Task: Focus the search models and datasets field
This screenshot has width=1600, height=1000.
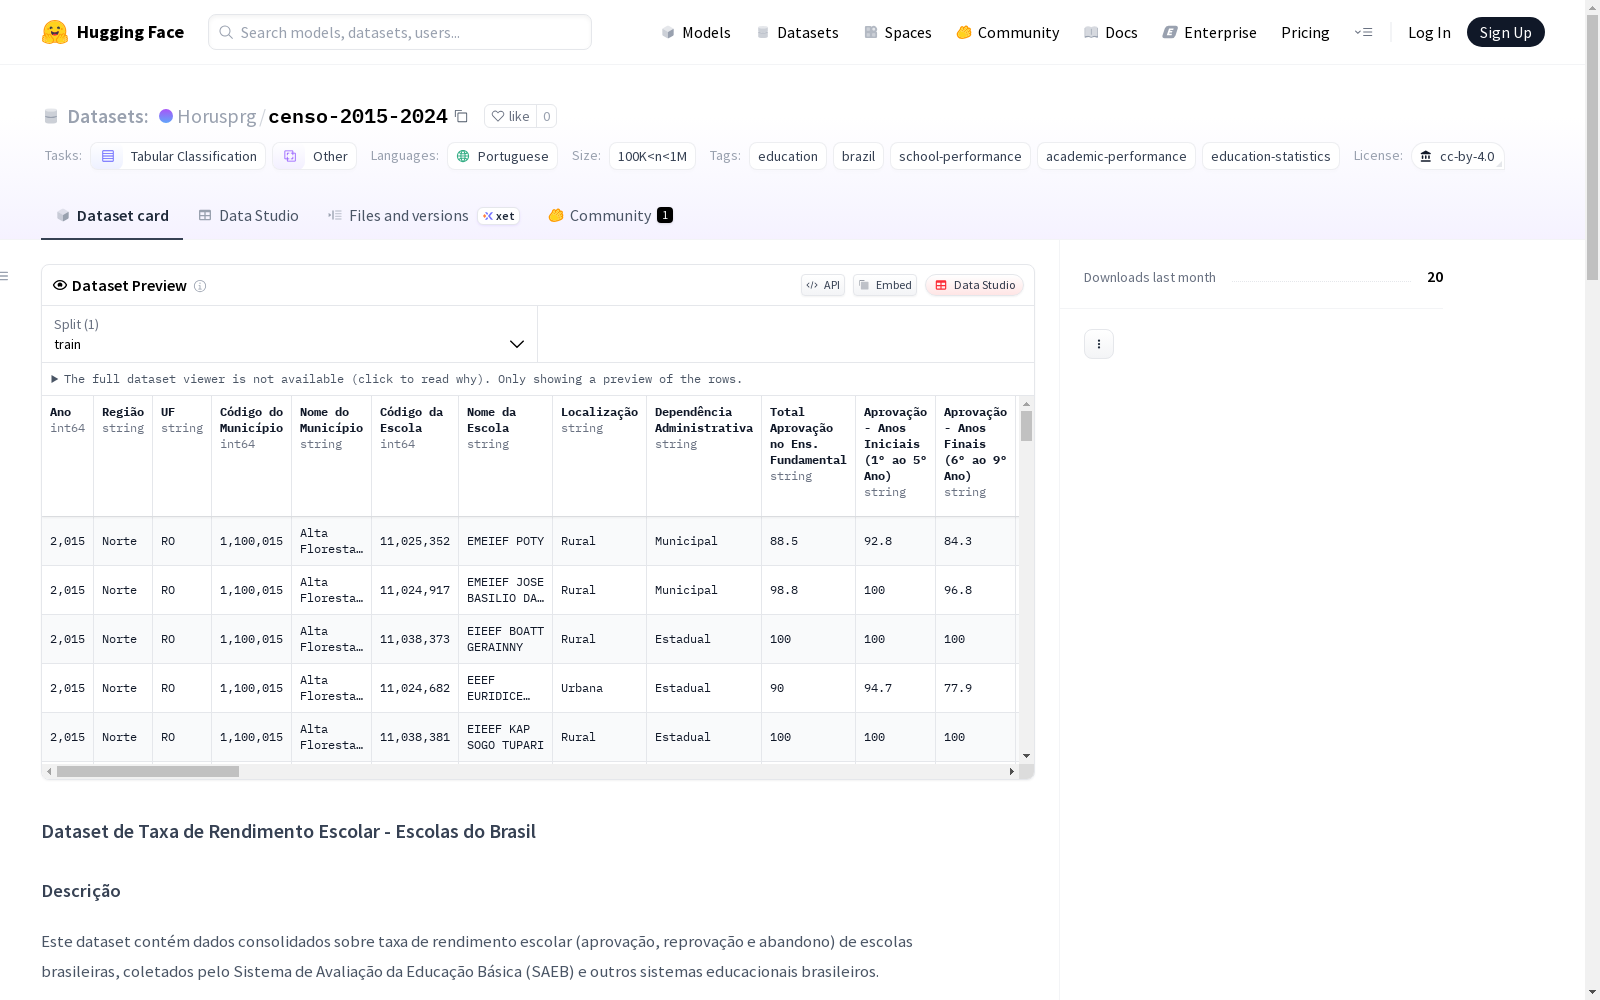Action: click(x=400, y=32)
